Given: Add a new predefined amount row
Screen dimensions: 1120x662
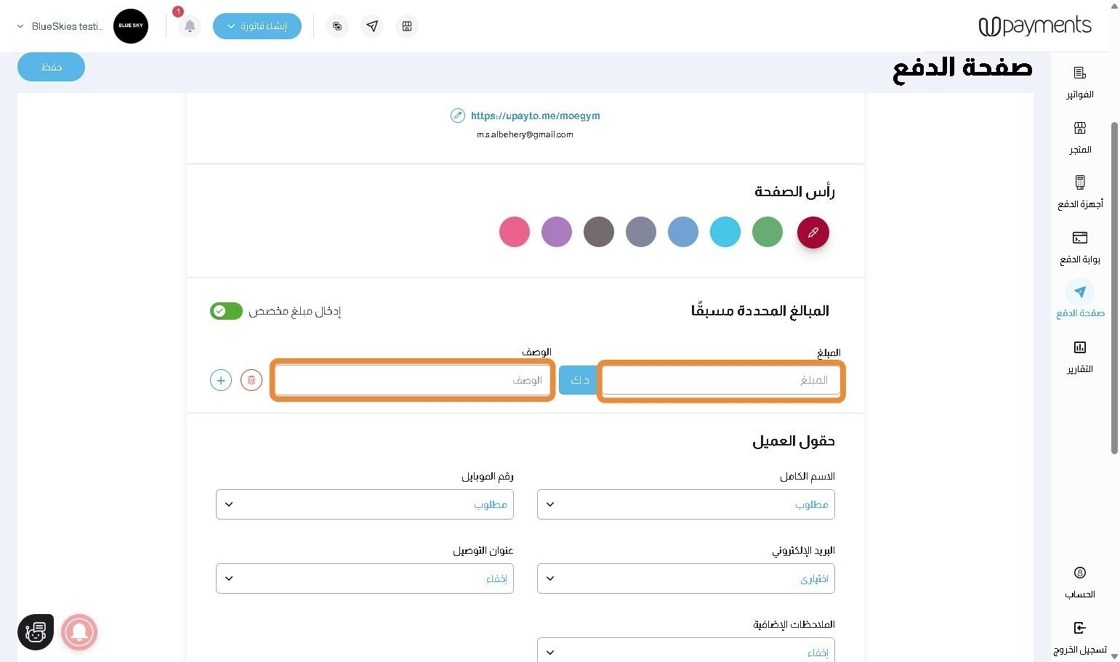Looking at the screenshot, I should [221, 380].
